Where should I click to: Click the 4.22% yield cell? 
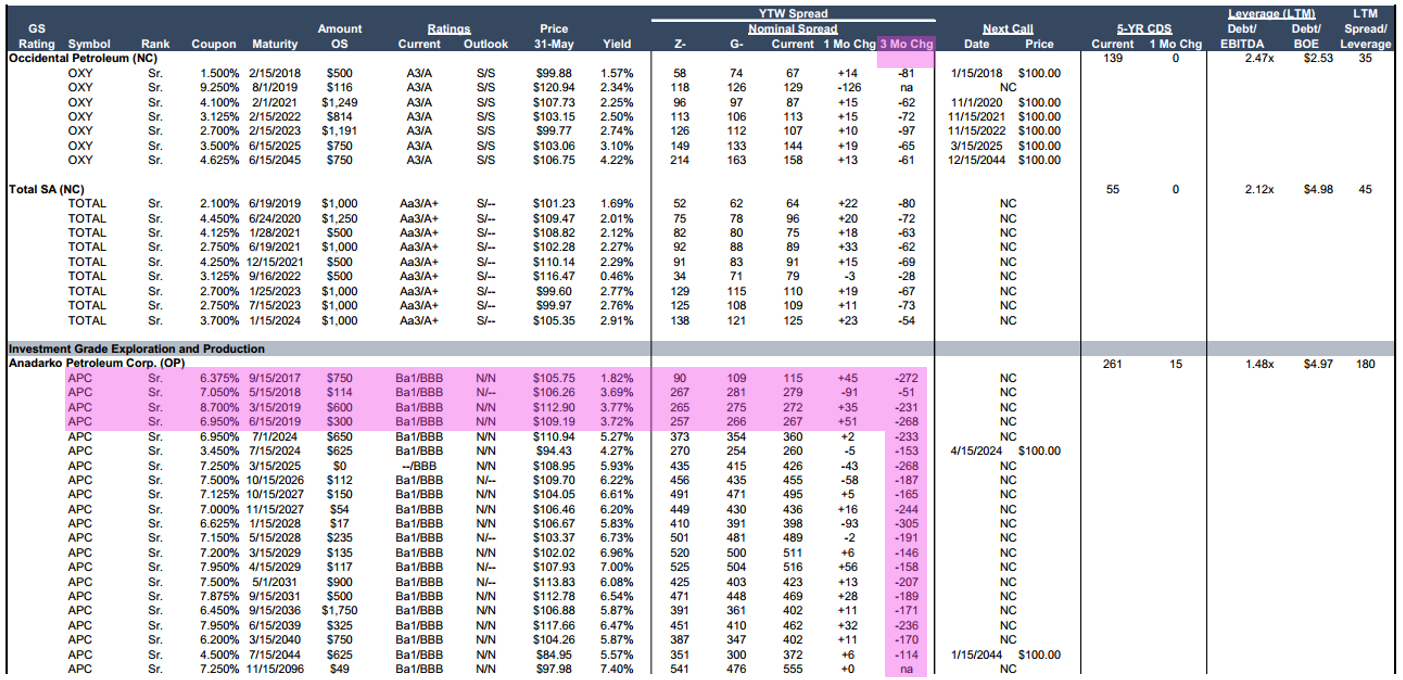tap(617, 160)
